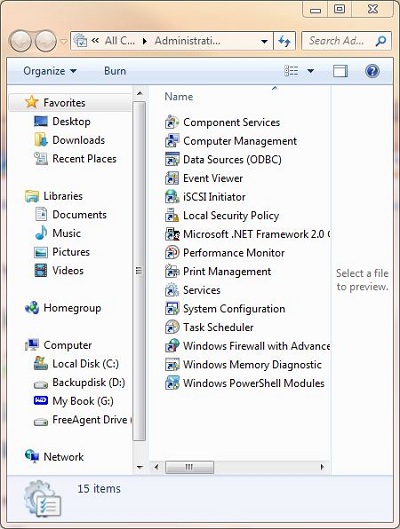400x529 pixels.
Task: Click the Burn toolbar command
Action: point(115,71)
